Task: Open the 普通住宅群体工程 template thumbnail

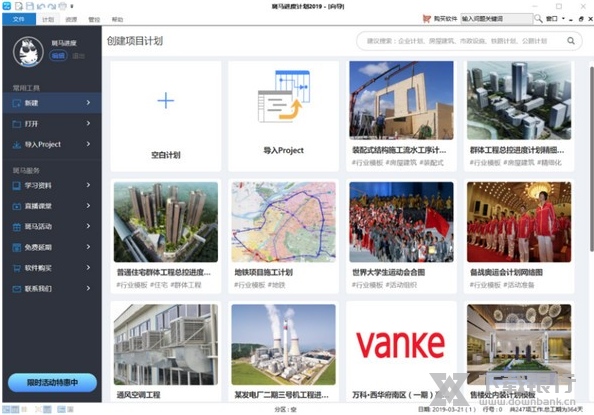Action: pos(166,222)
